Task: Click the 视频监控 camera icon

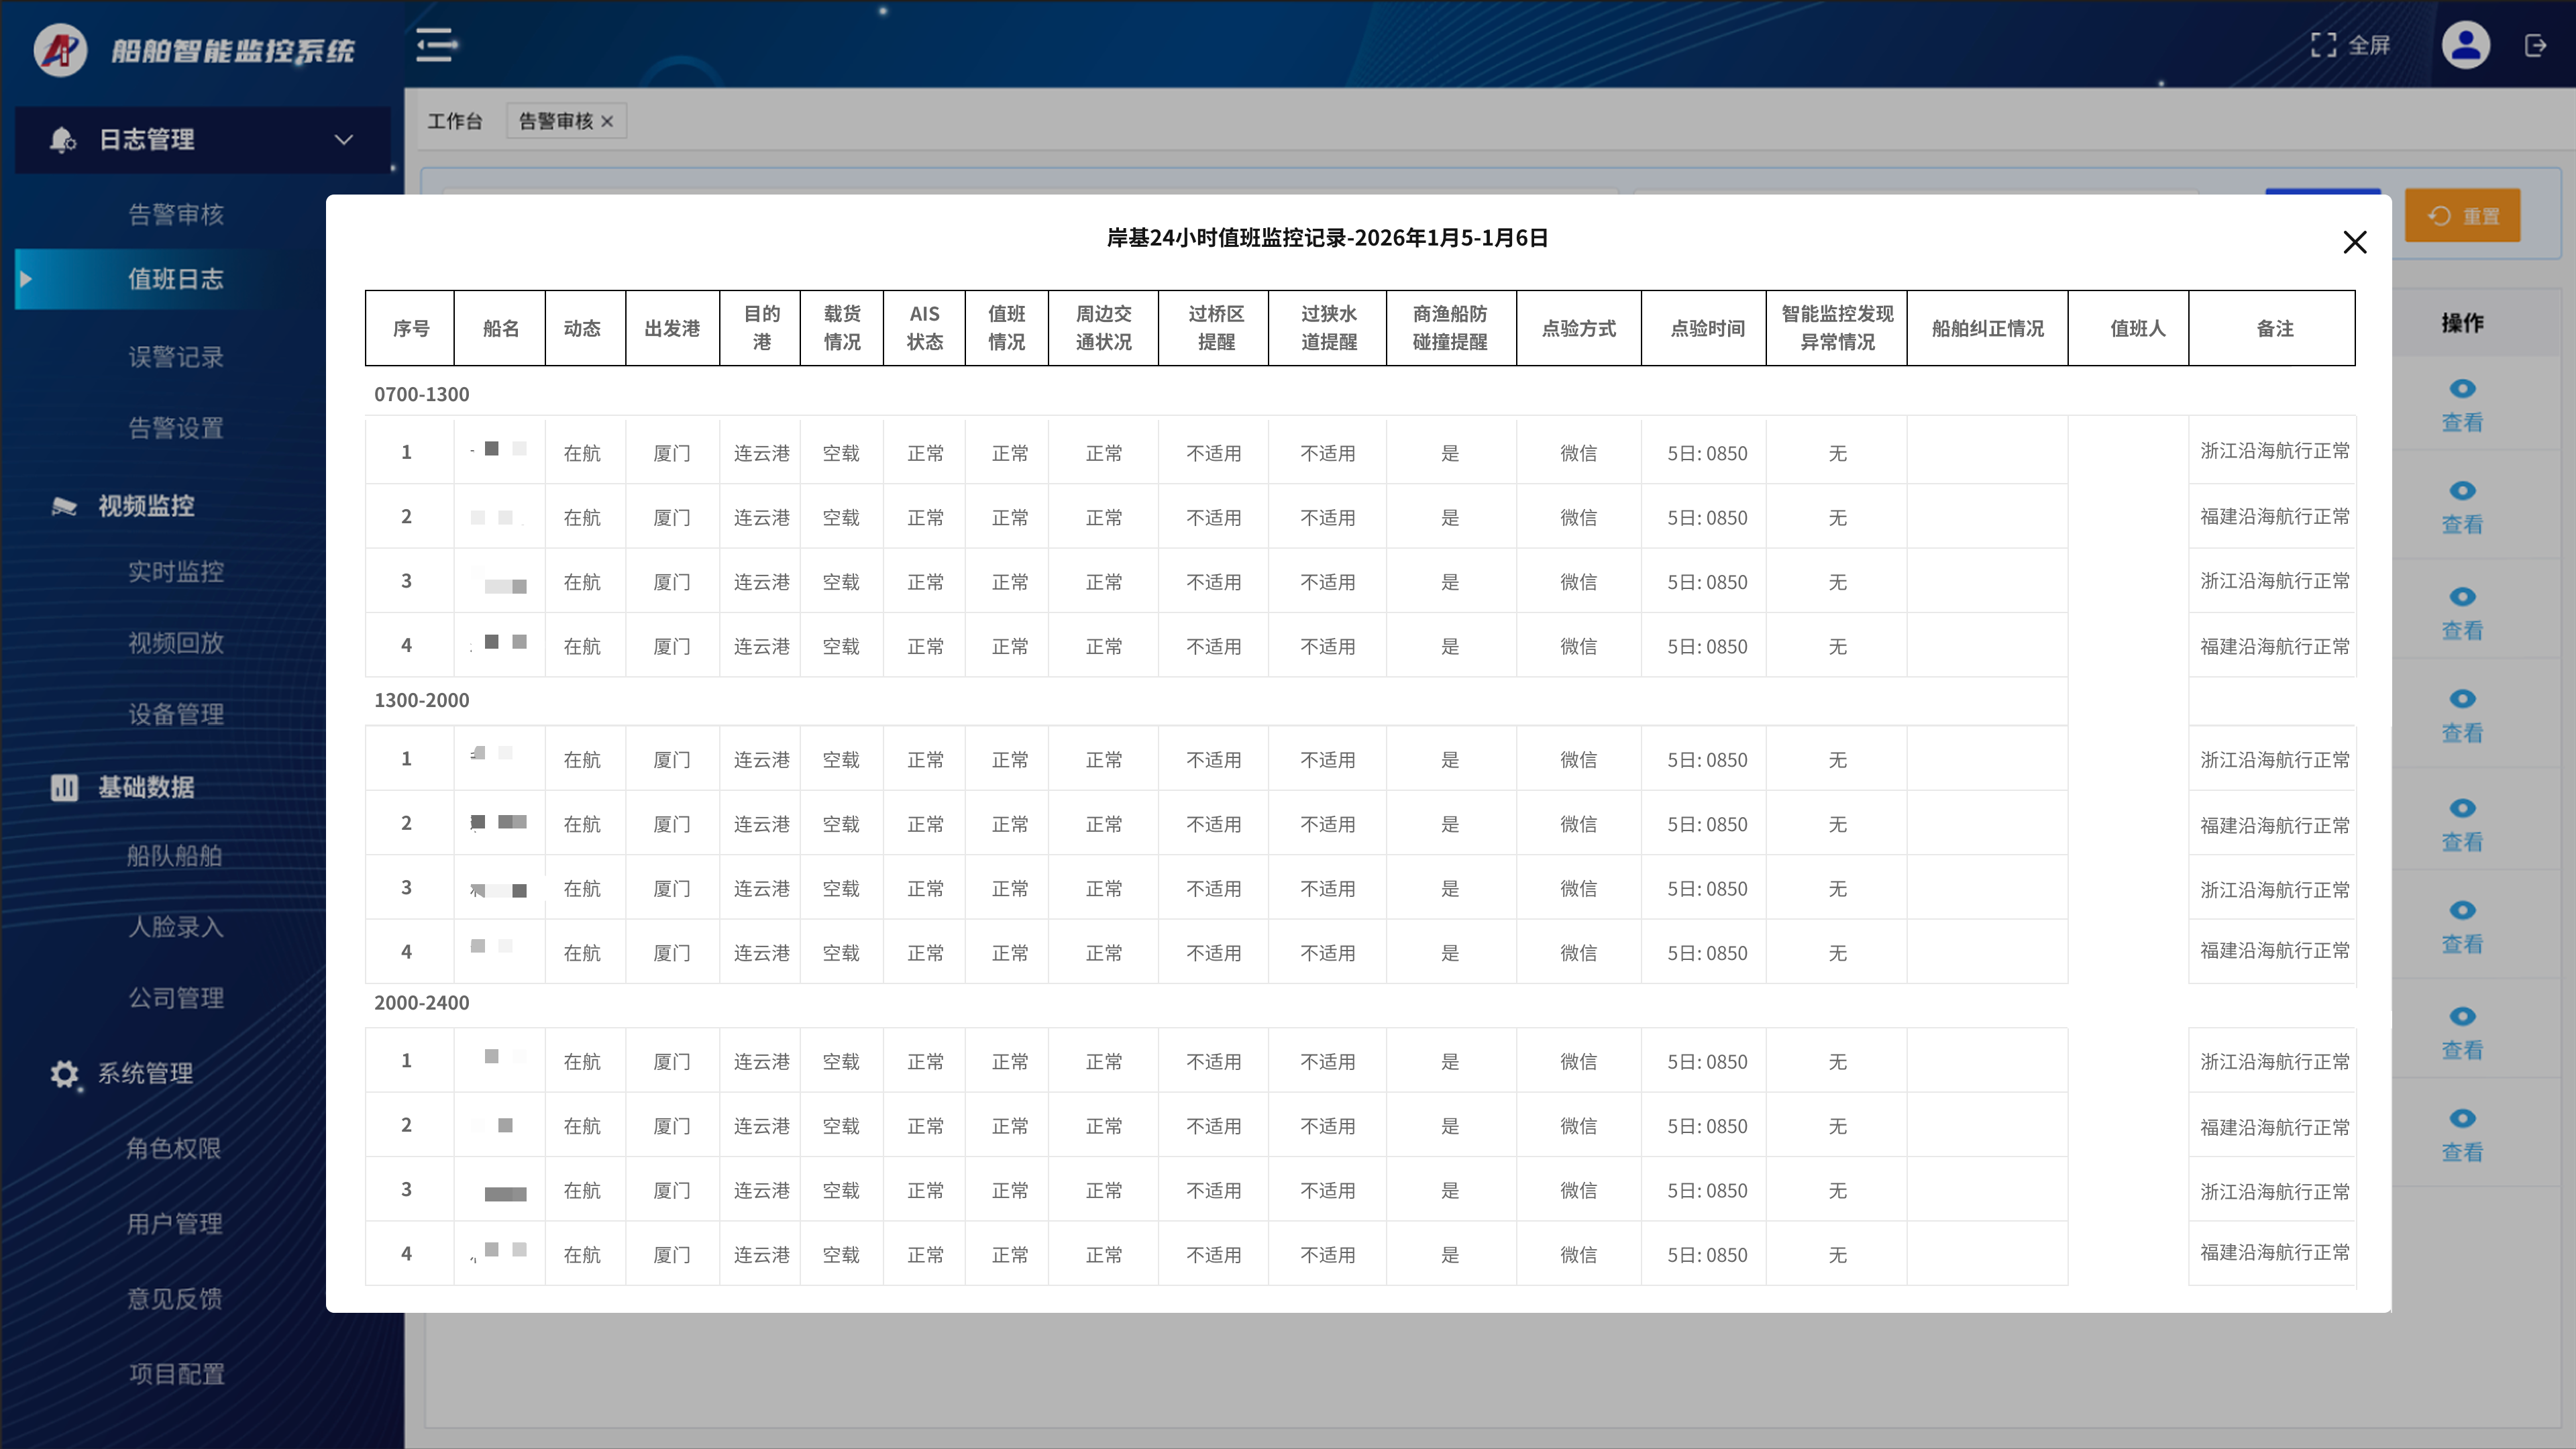Action: coord(64,506)
